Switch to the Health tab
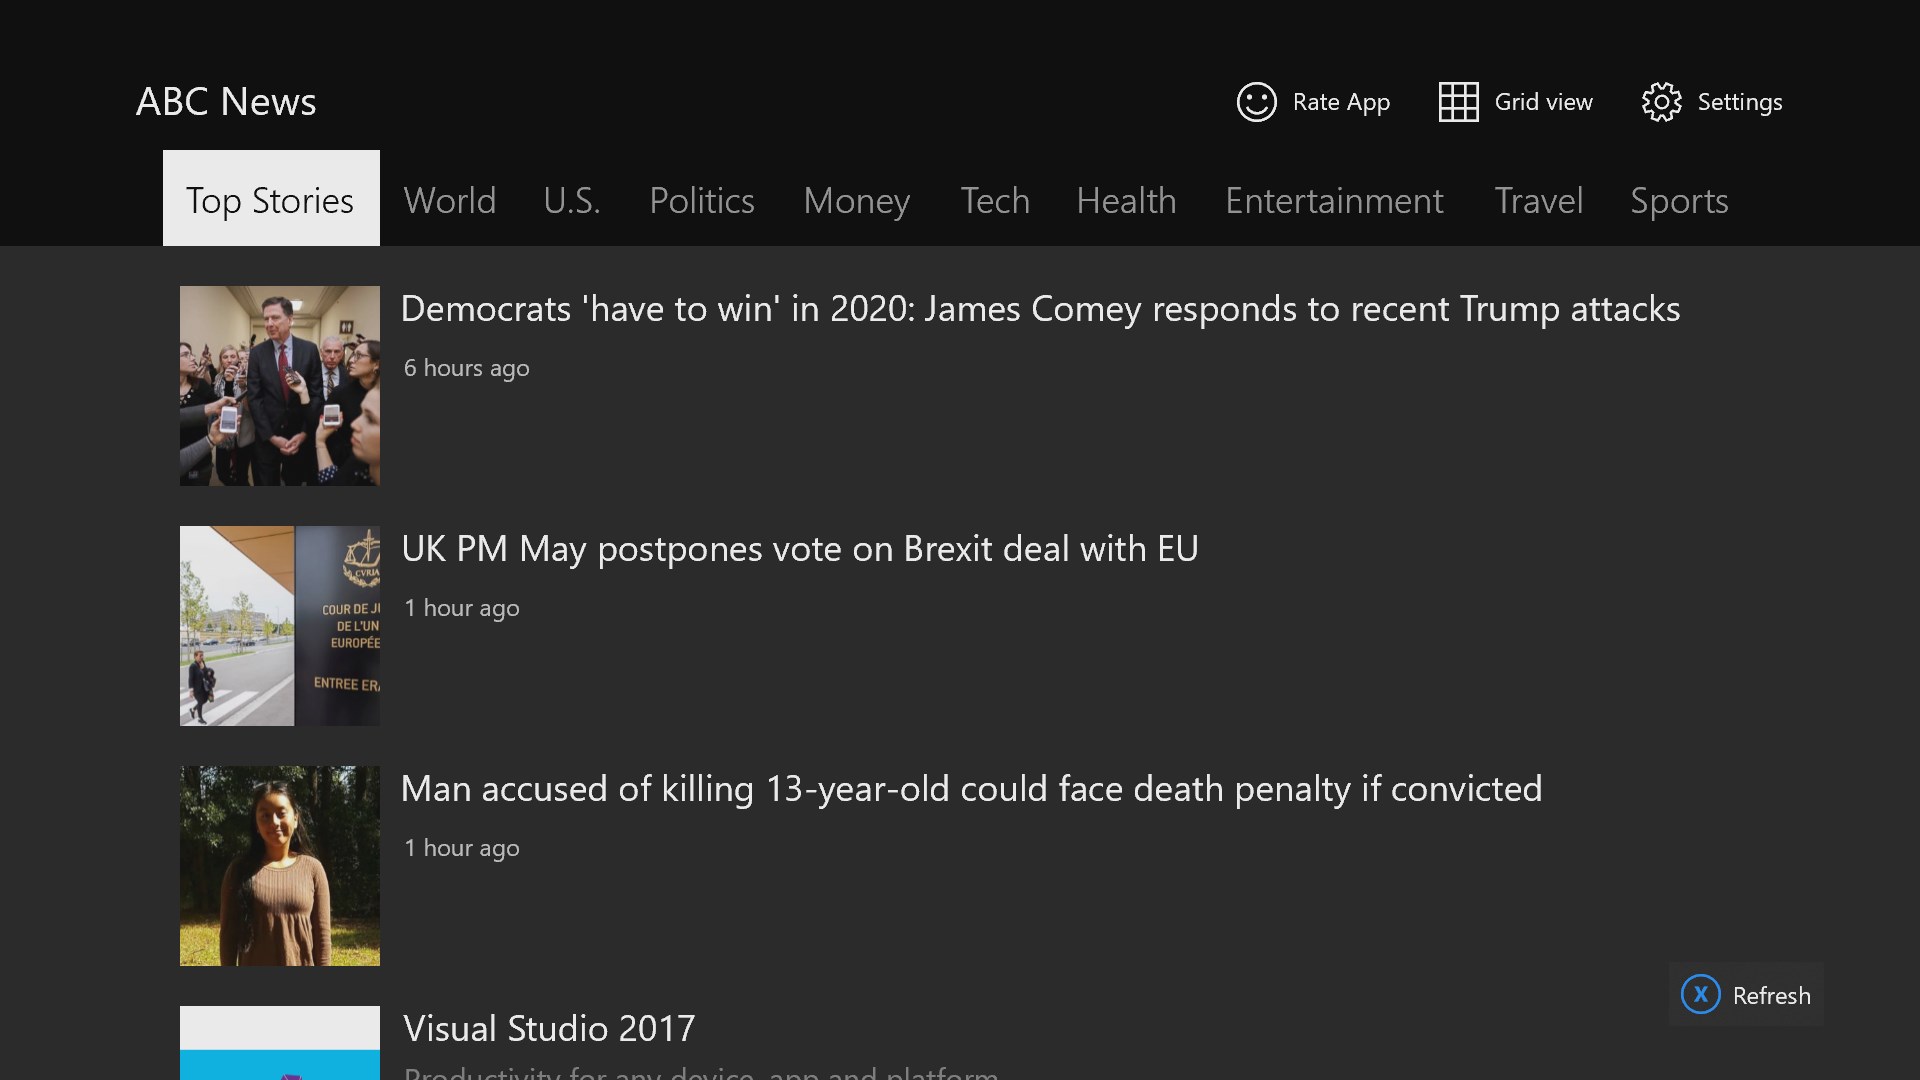The height and width of the screenshot is (1080, 1920). (1126, 200)
